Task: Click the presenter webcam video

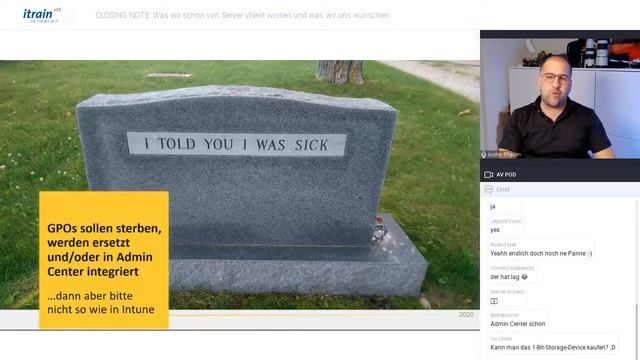Action: click(x=560, y=98)
